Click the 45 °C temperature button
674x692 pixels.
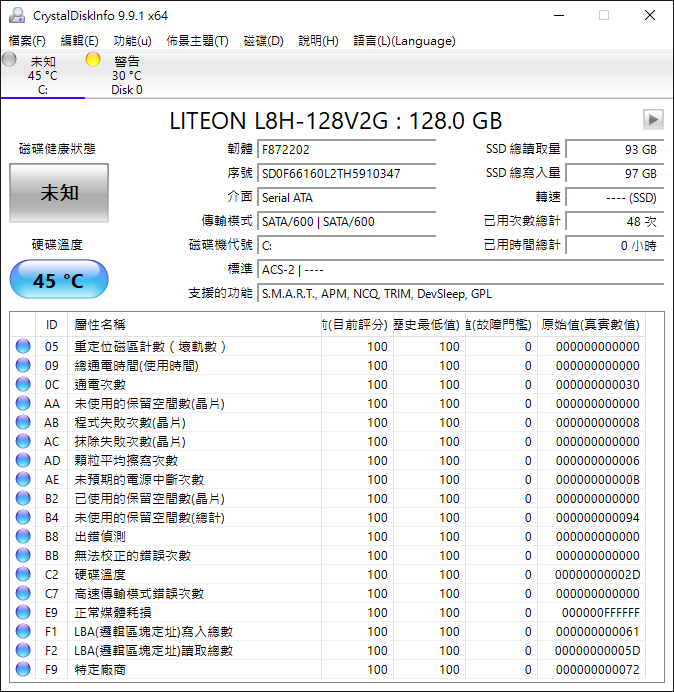pos(59,279)
